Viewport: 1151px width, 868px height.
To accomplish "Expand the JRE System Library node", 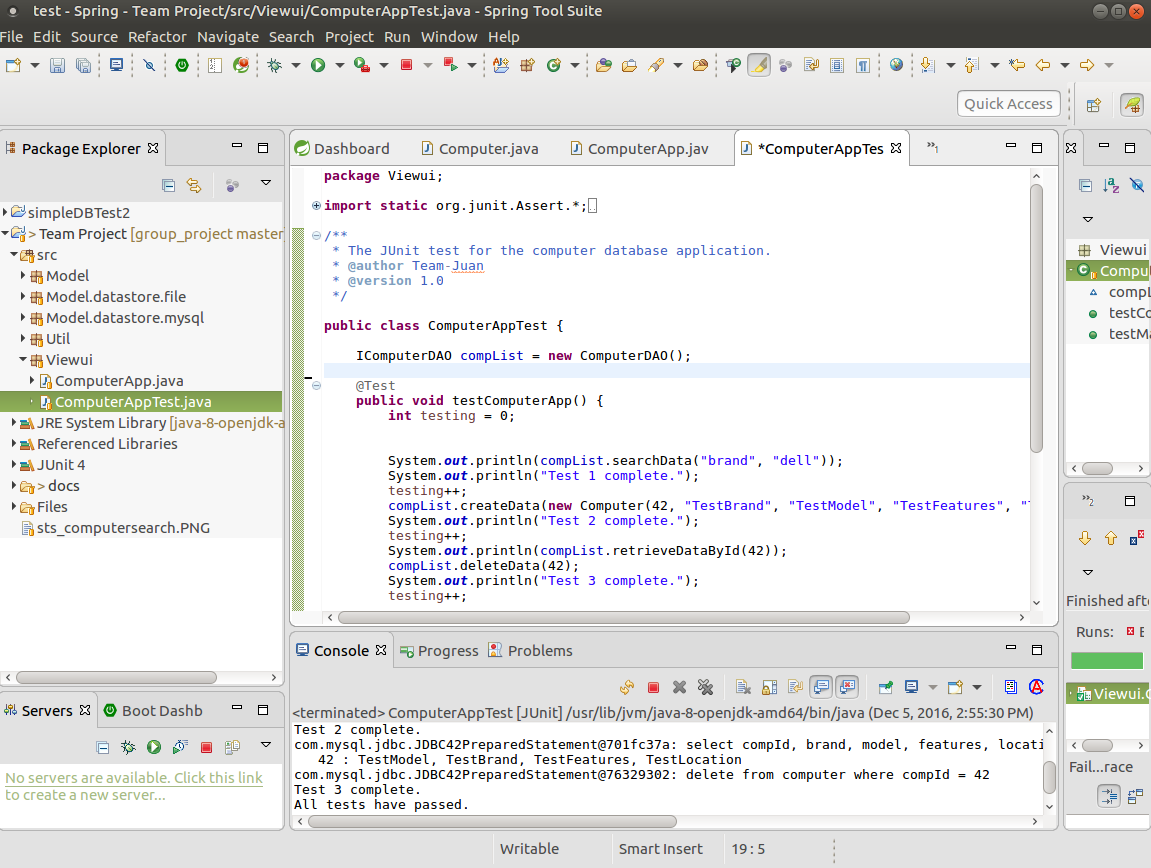I will pos(13,423).
